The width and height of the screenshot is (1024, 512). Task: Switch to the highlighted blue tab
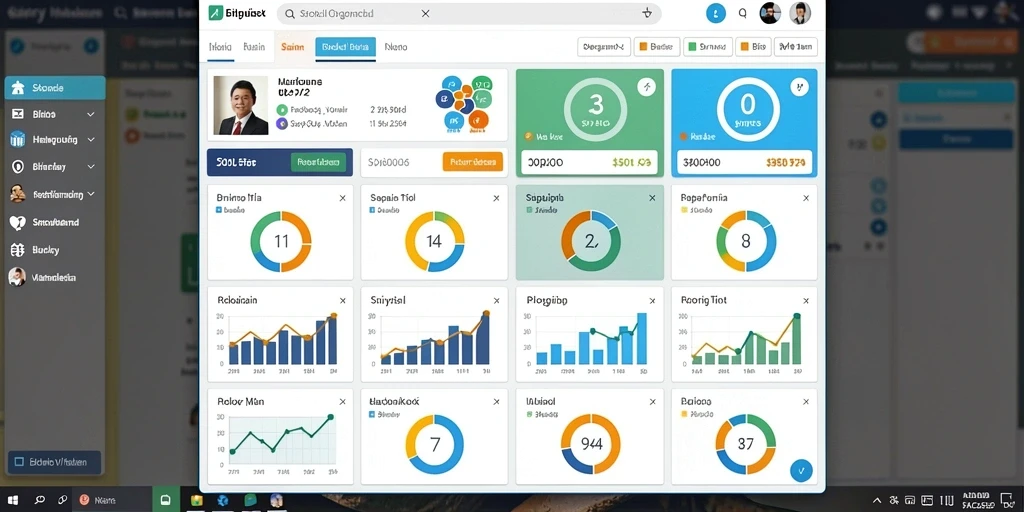[x=345, y=47]
